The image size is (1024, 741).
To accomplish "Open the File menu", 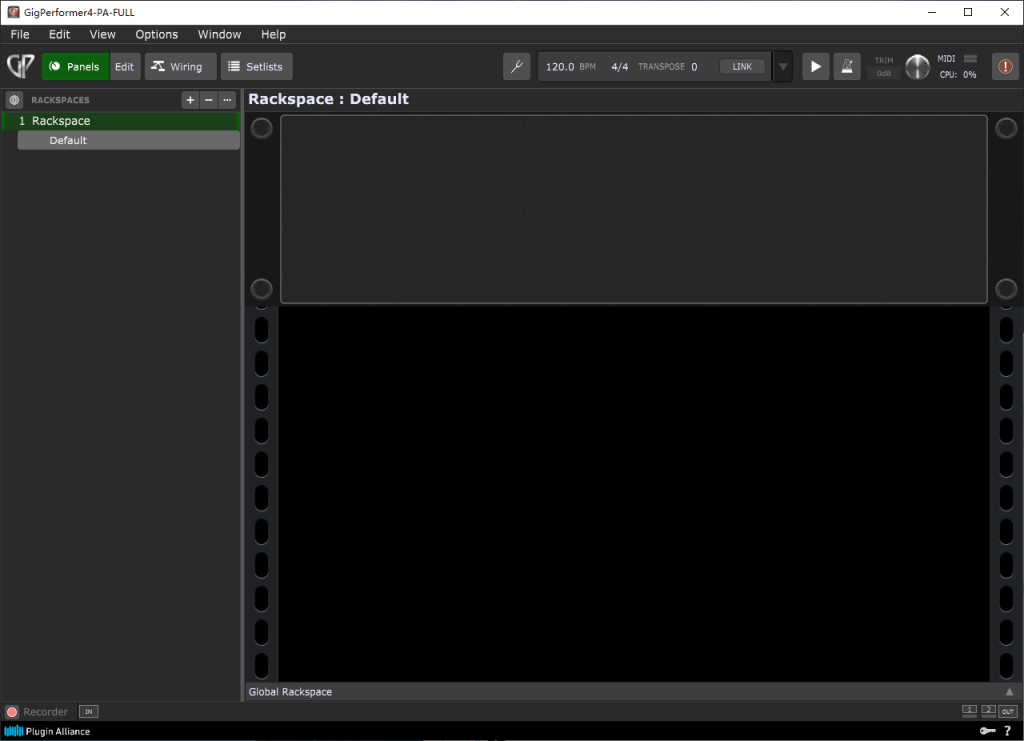I will click(x=20, y=35).
